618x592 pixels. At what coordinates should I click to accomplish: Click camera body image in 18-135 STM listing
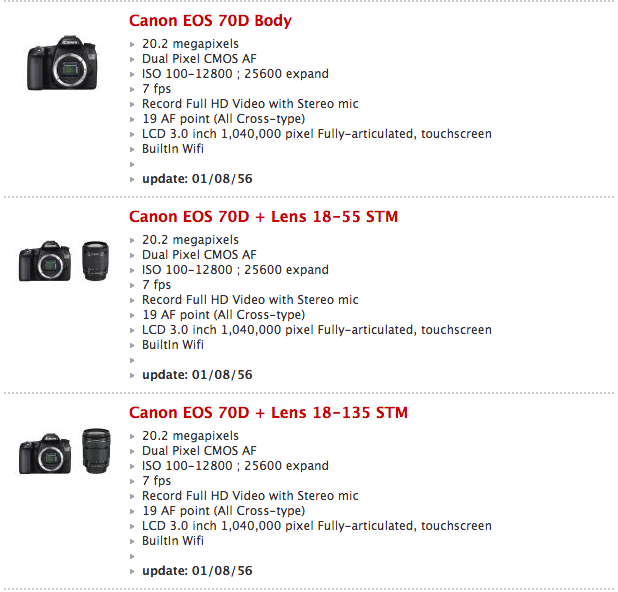45,453
